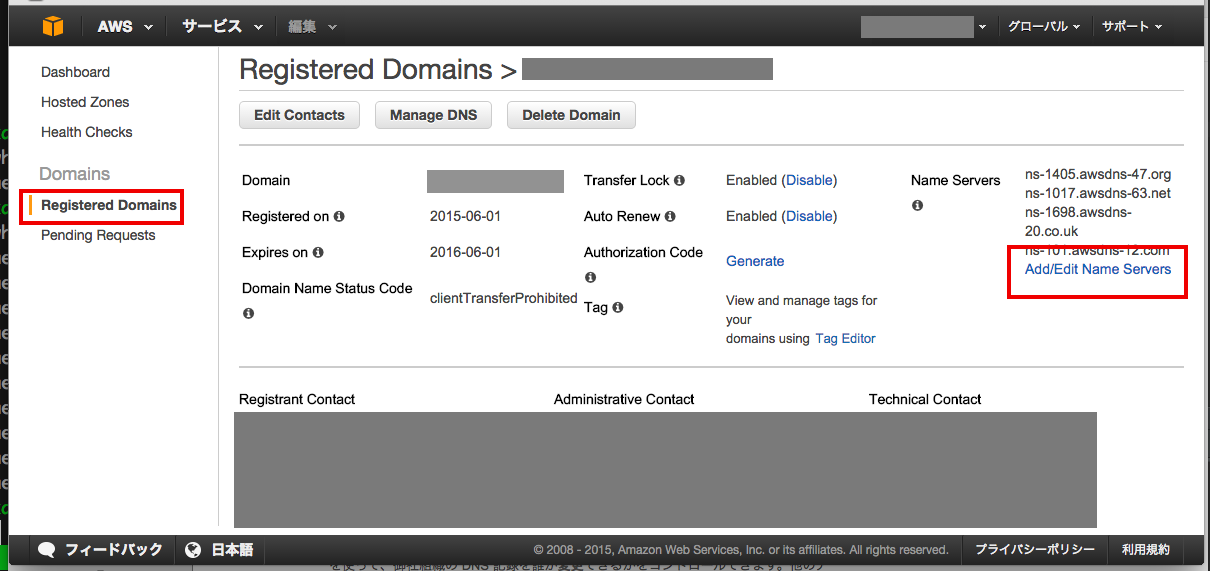The image size is (1210, 571).
Task: Open the AWS dropdown menu
Action: pos(125,27)
